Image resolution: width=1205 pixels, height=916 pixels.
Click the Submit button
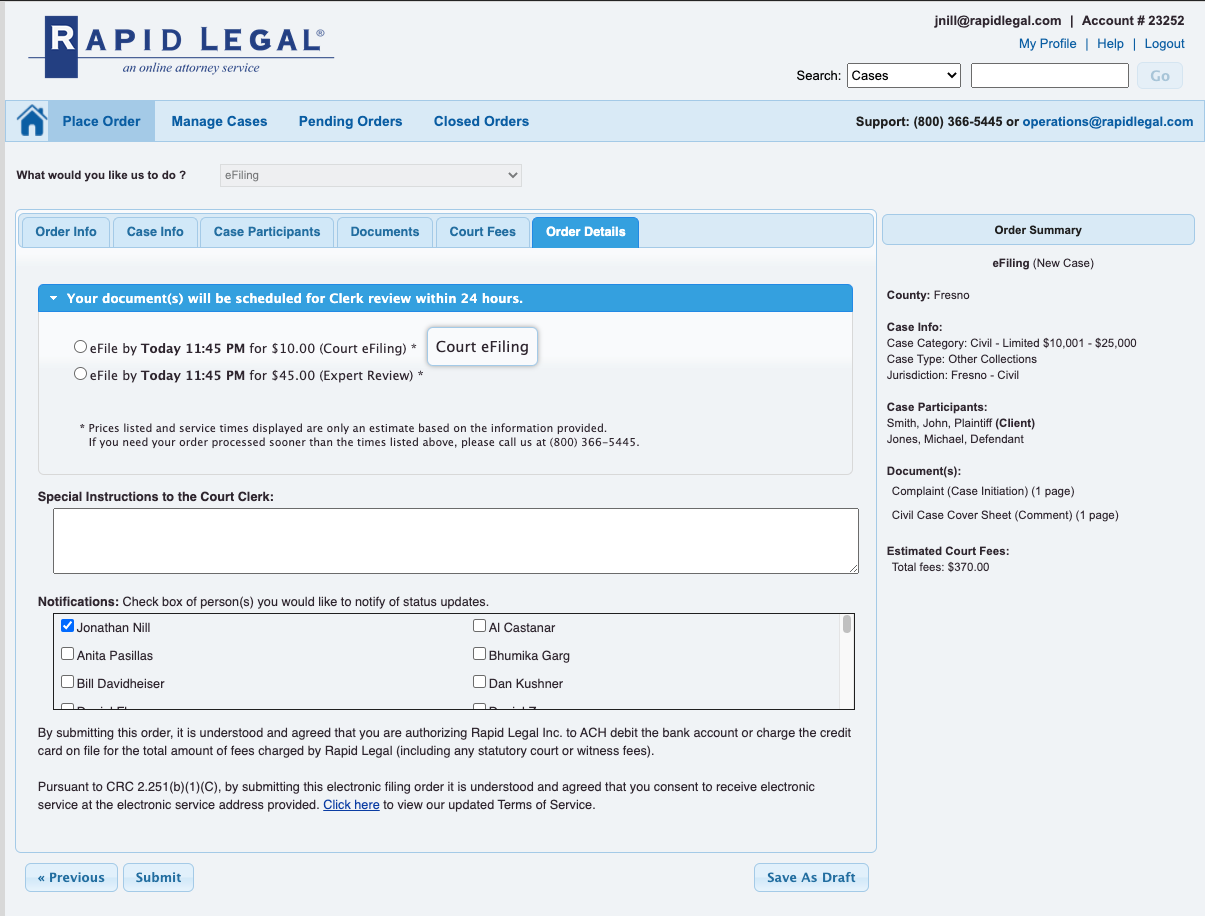(158, 878)
